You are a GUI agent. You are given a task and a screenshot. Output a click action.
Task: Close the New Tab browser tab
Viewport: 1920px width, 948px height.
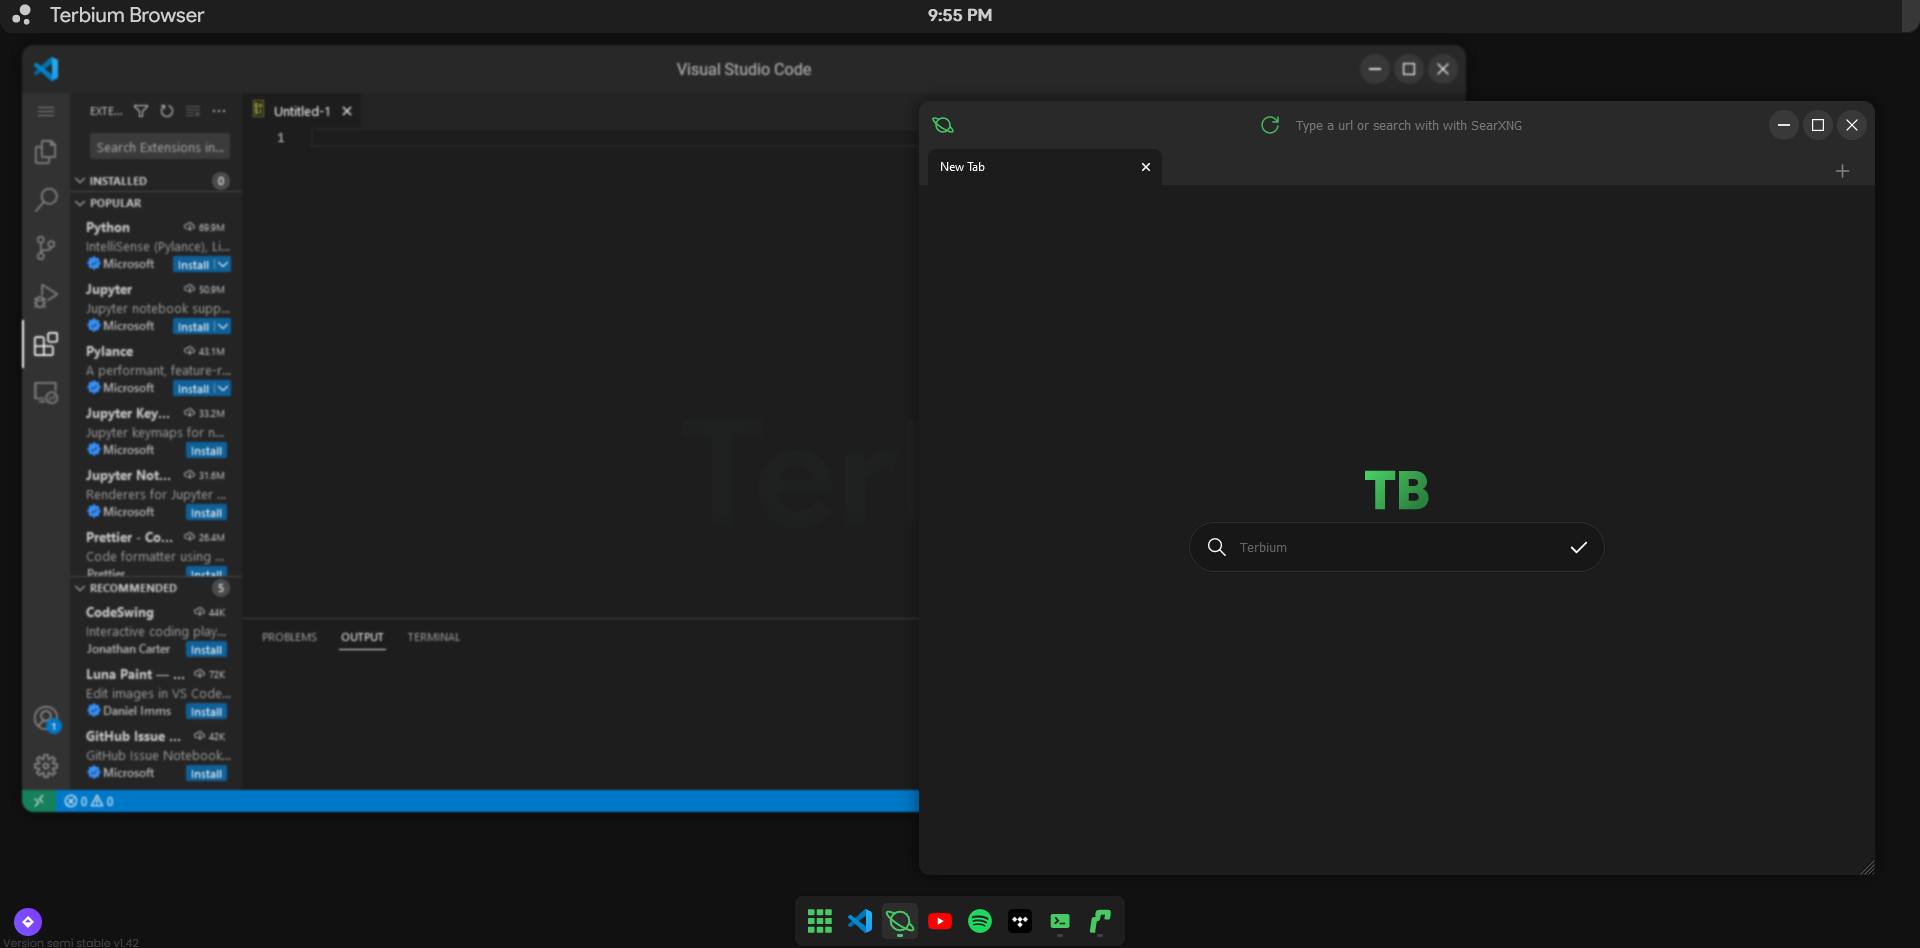pos(1146,167)
